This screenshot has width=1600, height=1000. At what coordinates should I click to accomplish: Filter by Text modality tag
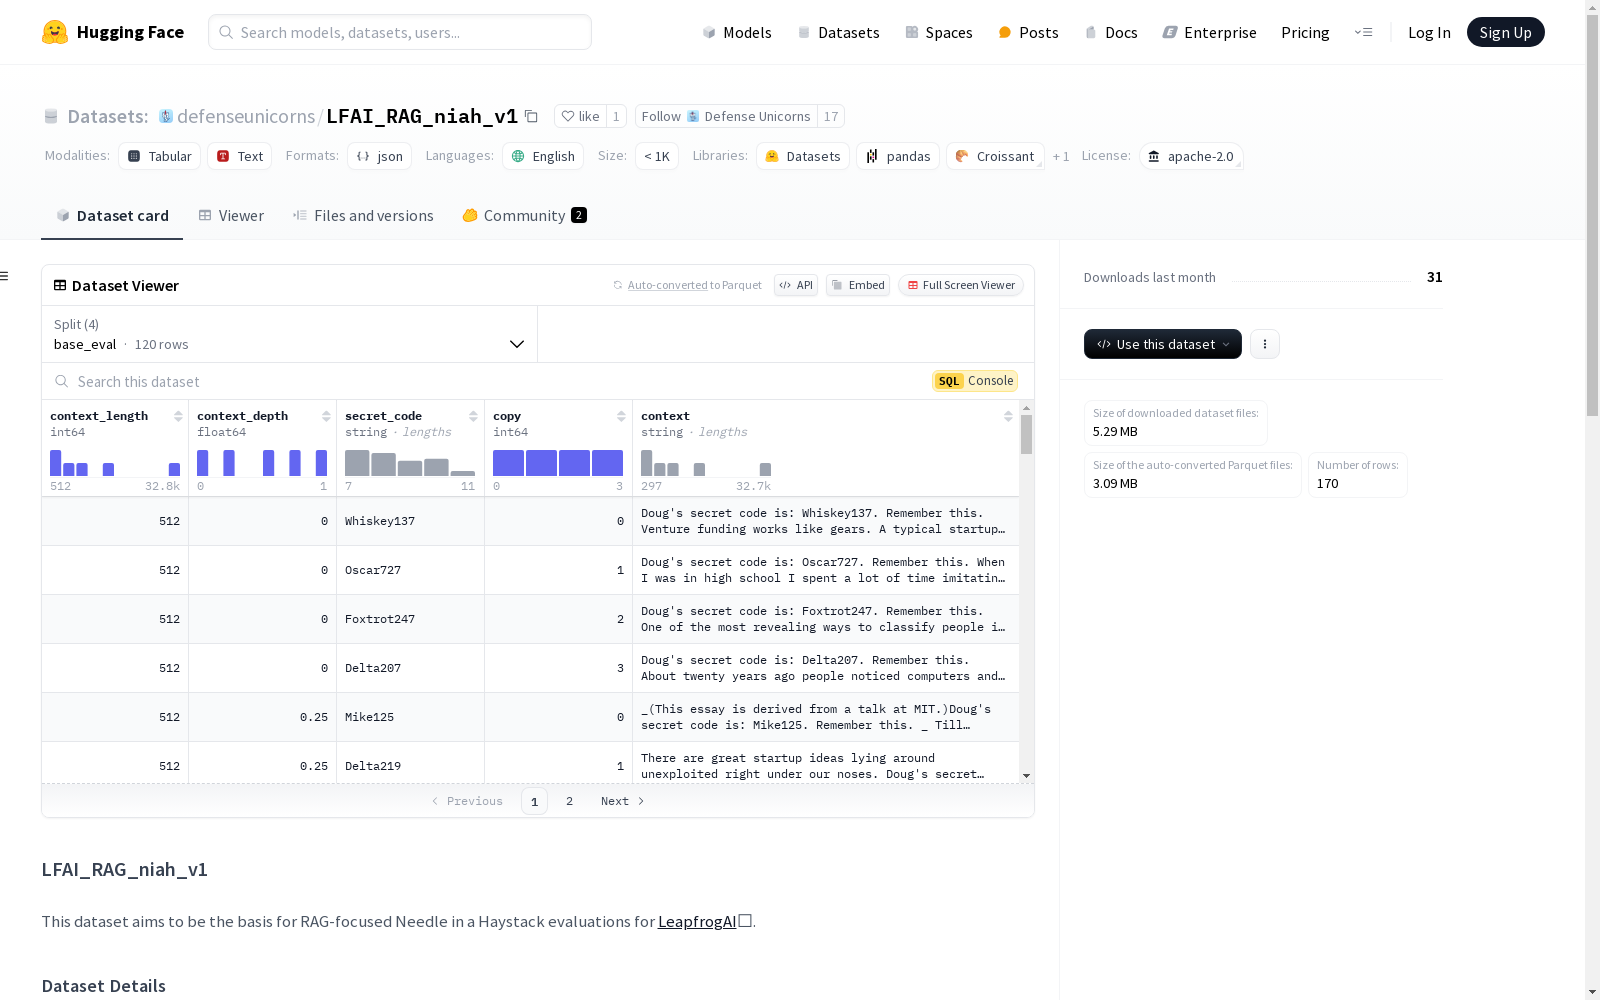click(x=240, y=156)
